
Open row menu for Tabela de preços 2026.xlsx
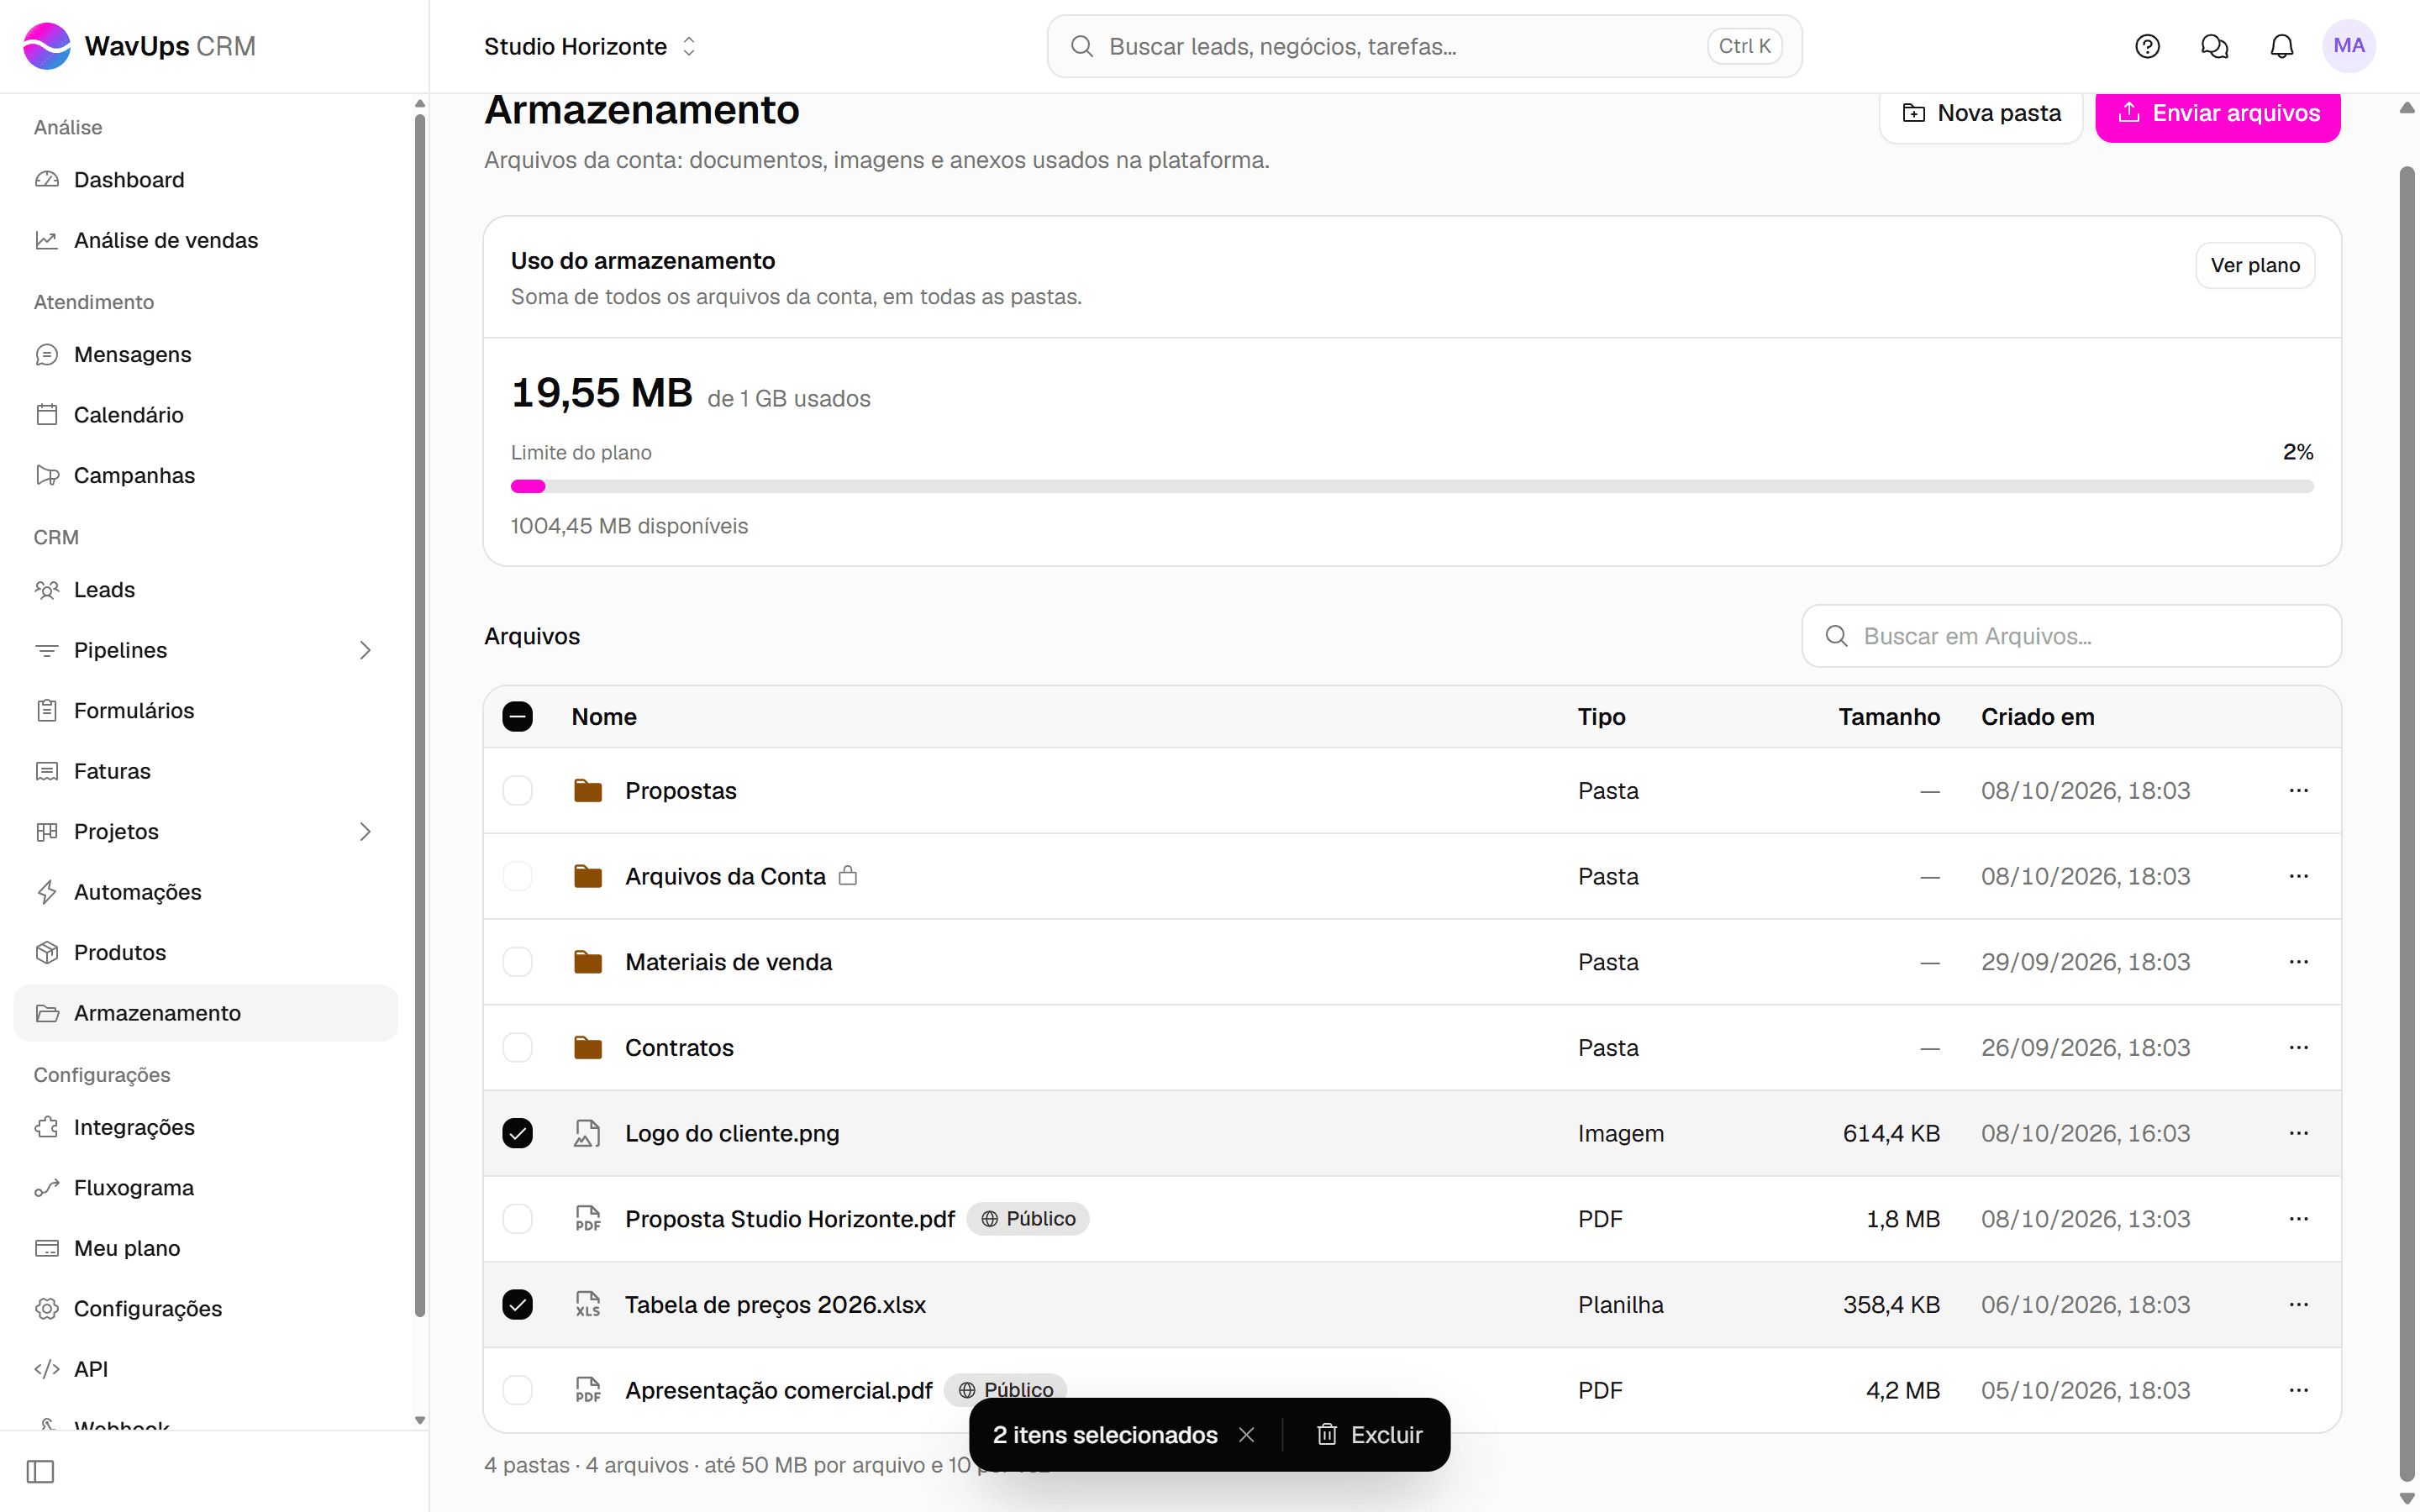pos(2298,1304)
